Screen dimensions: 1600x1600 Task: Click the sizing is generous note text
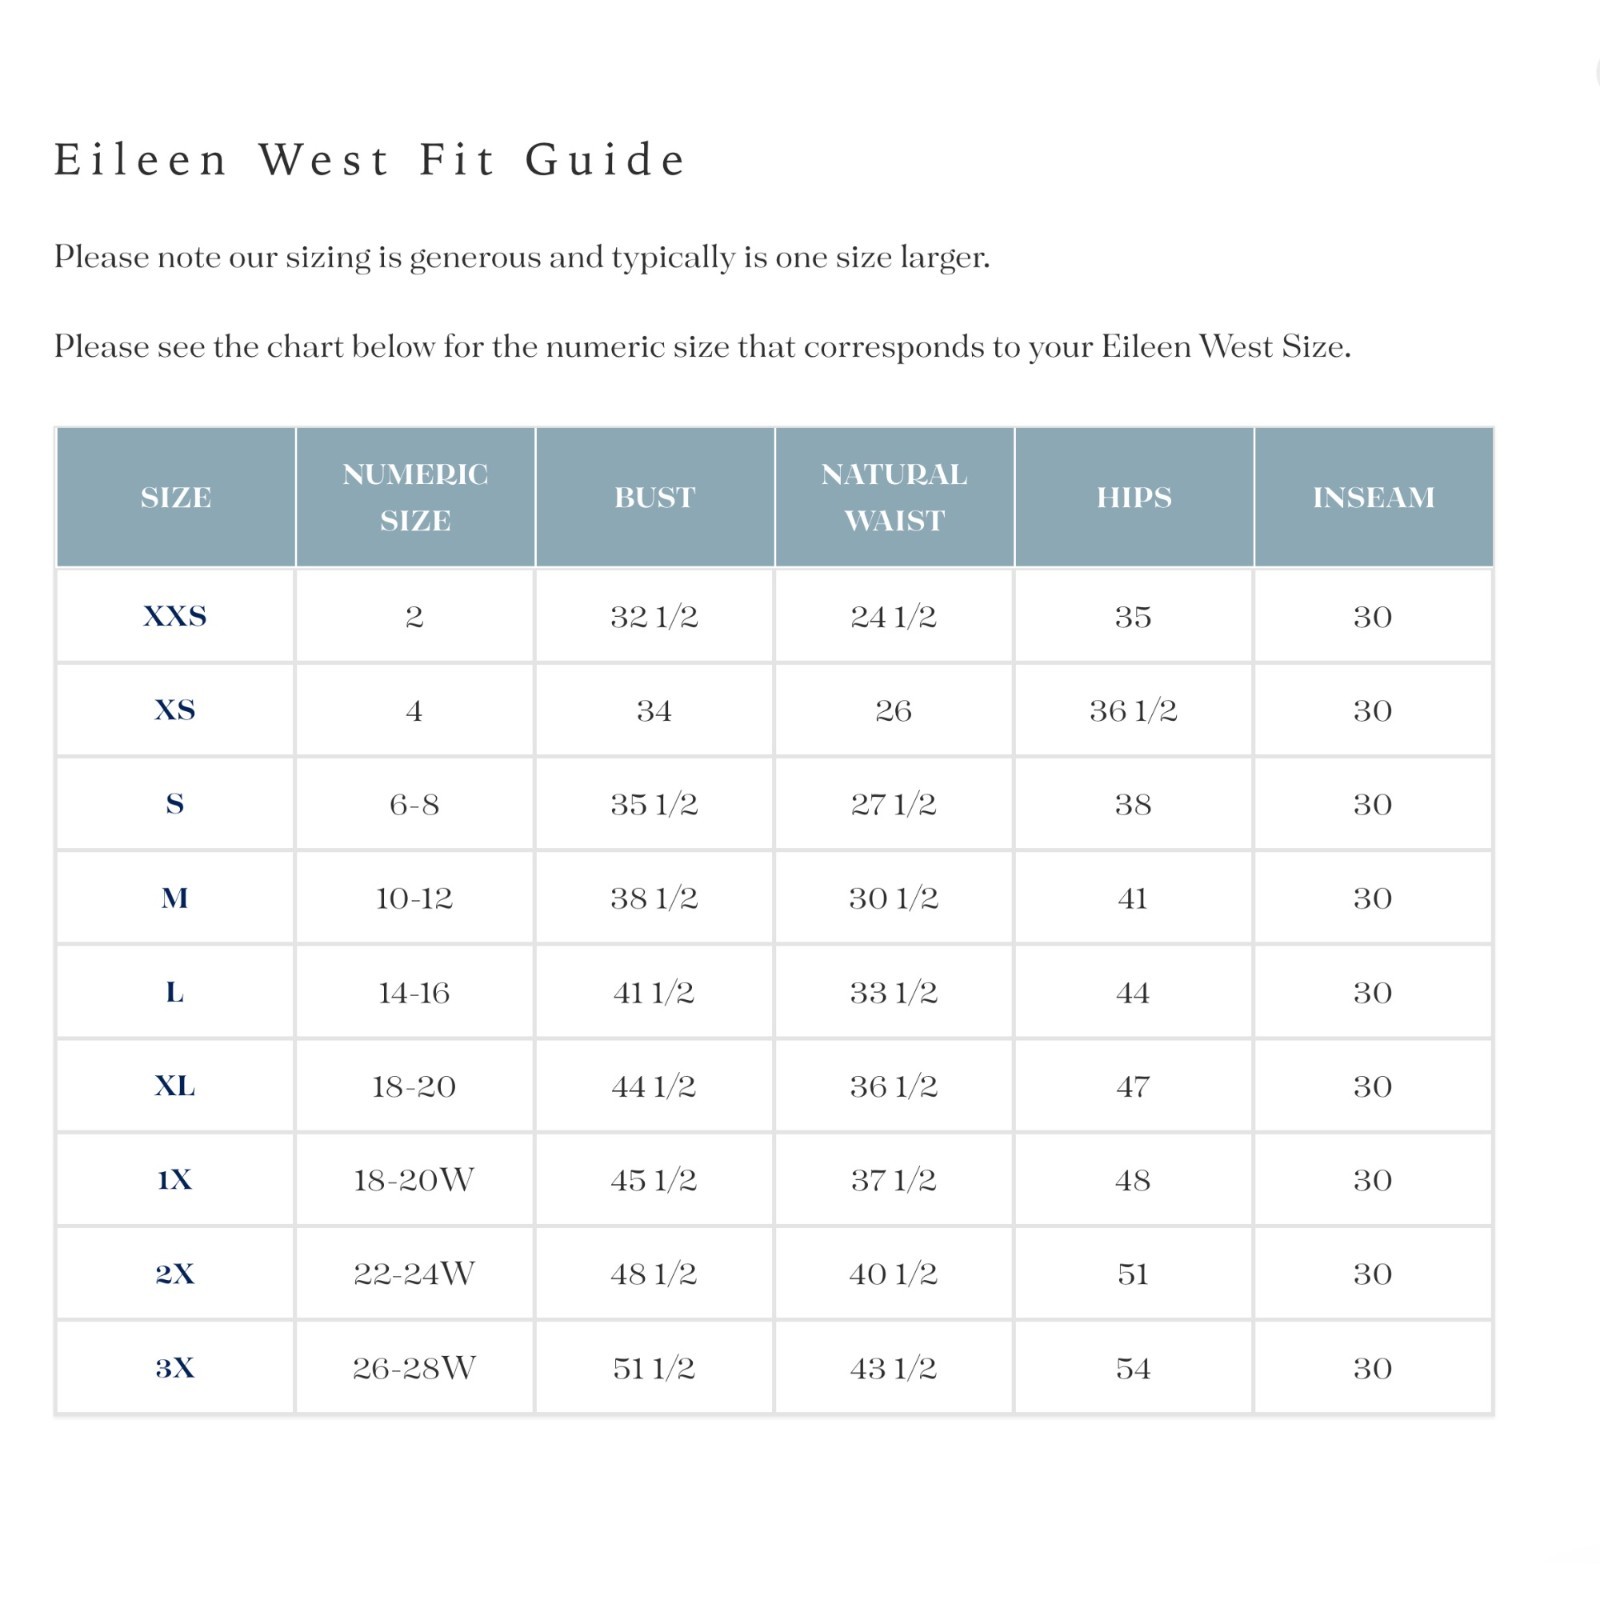point(522,258)
